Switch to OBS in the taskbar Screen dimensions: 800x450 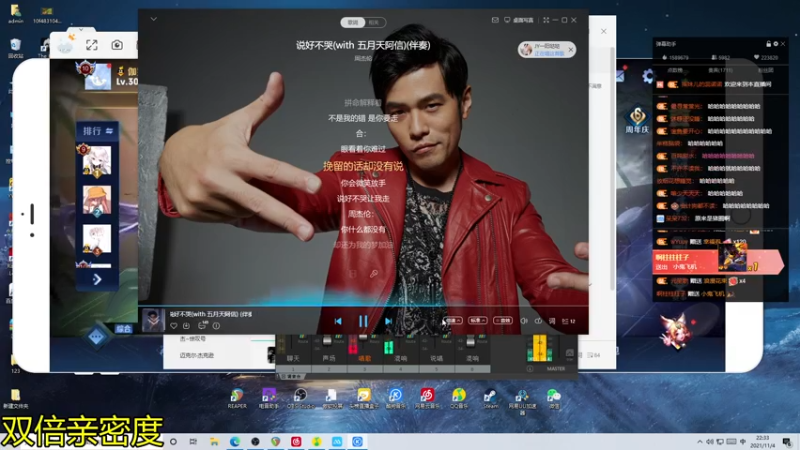(x=255, y=442)
